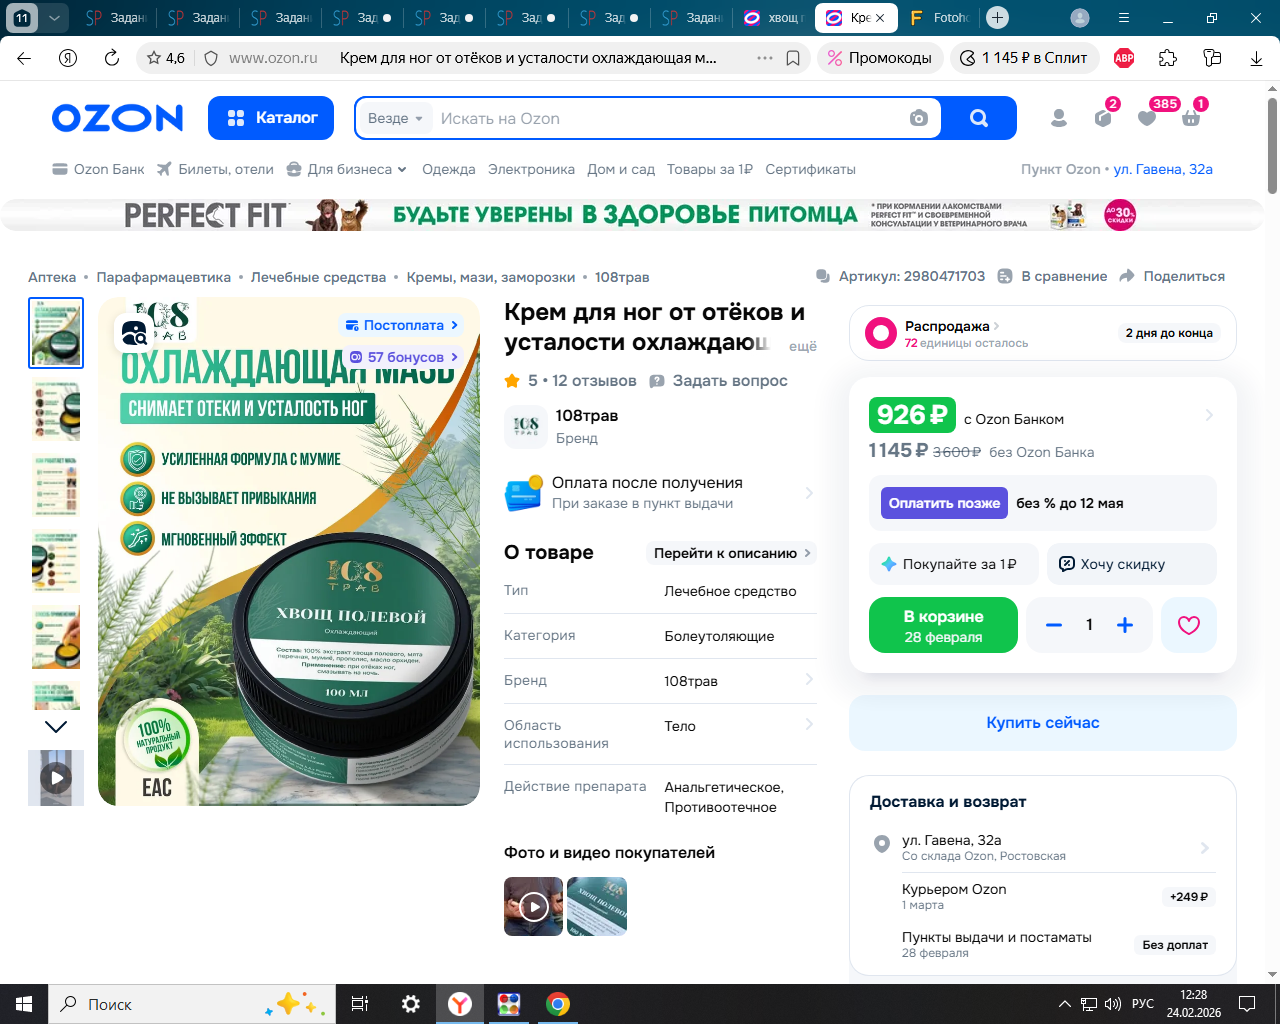This screenshot has height=1024, width=1280.
Task: Open Windows Settings from taskbar
Action: click(x=411, y=1004)
